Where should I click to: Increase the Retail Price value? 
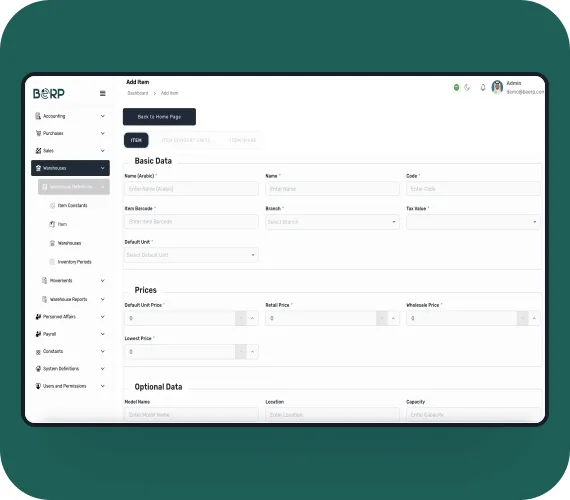coord(393,318)
